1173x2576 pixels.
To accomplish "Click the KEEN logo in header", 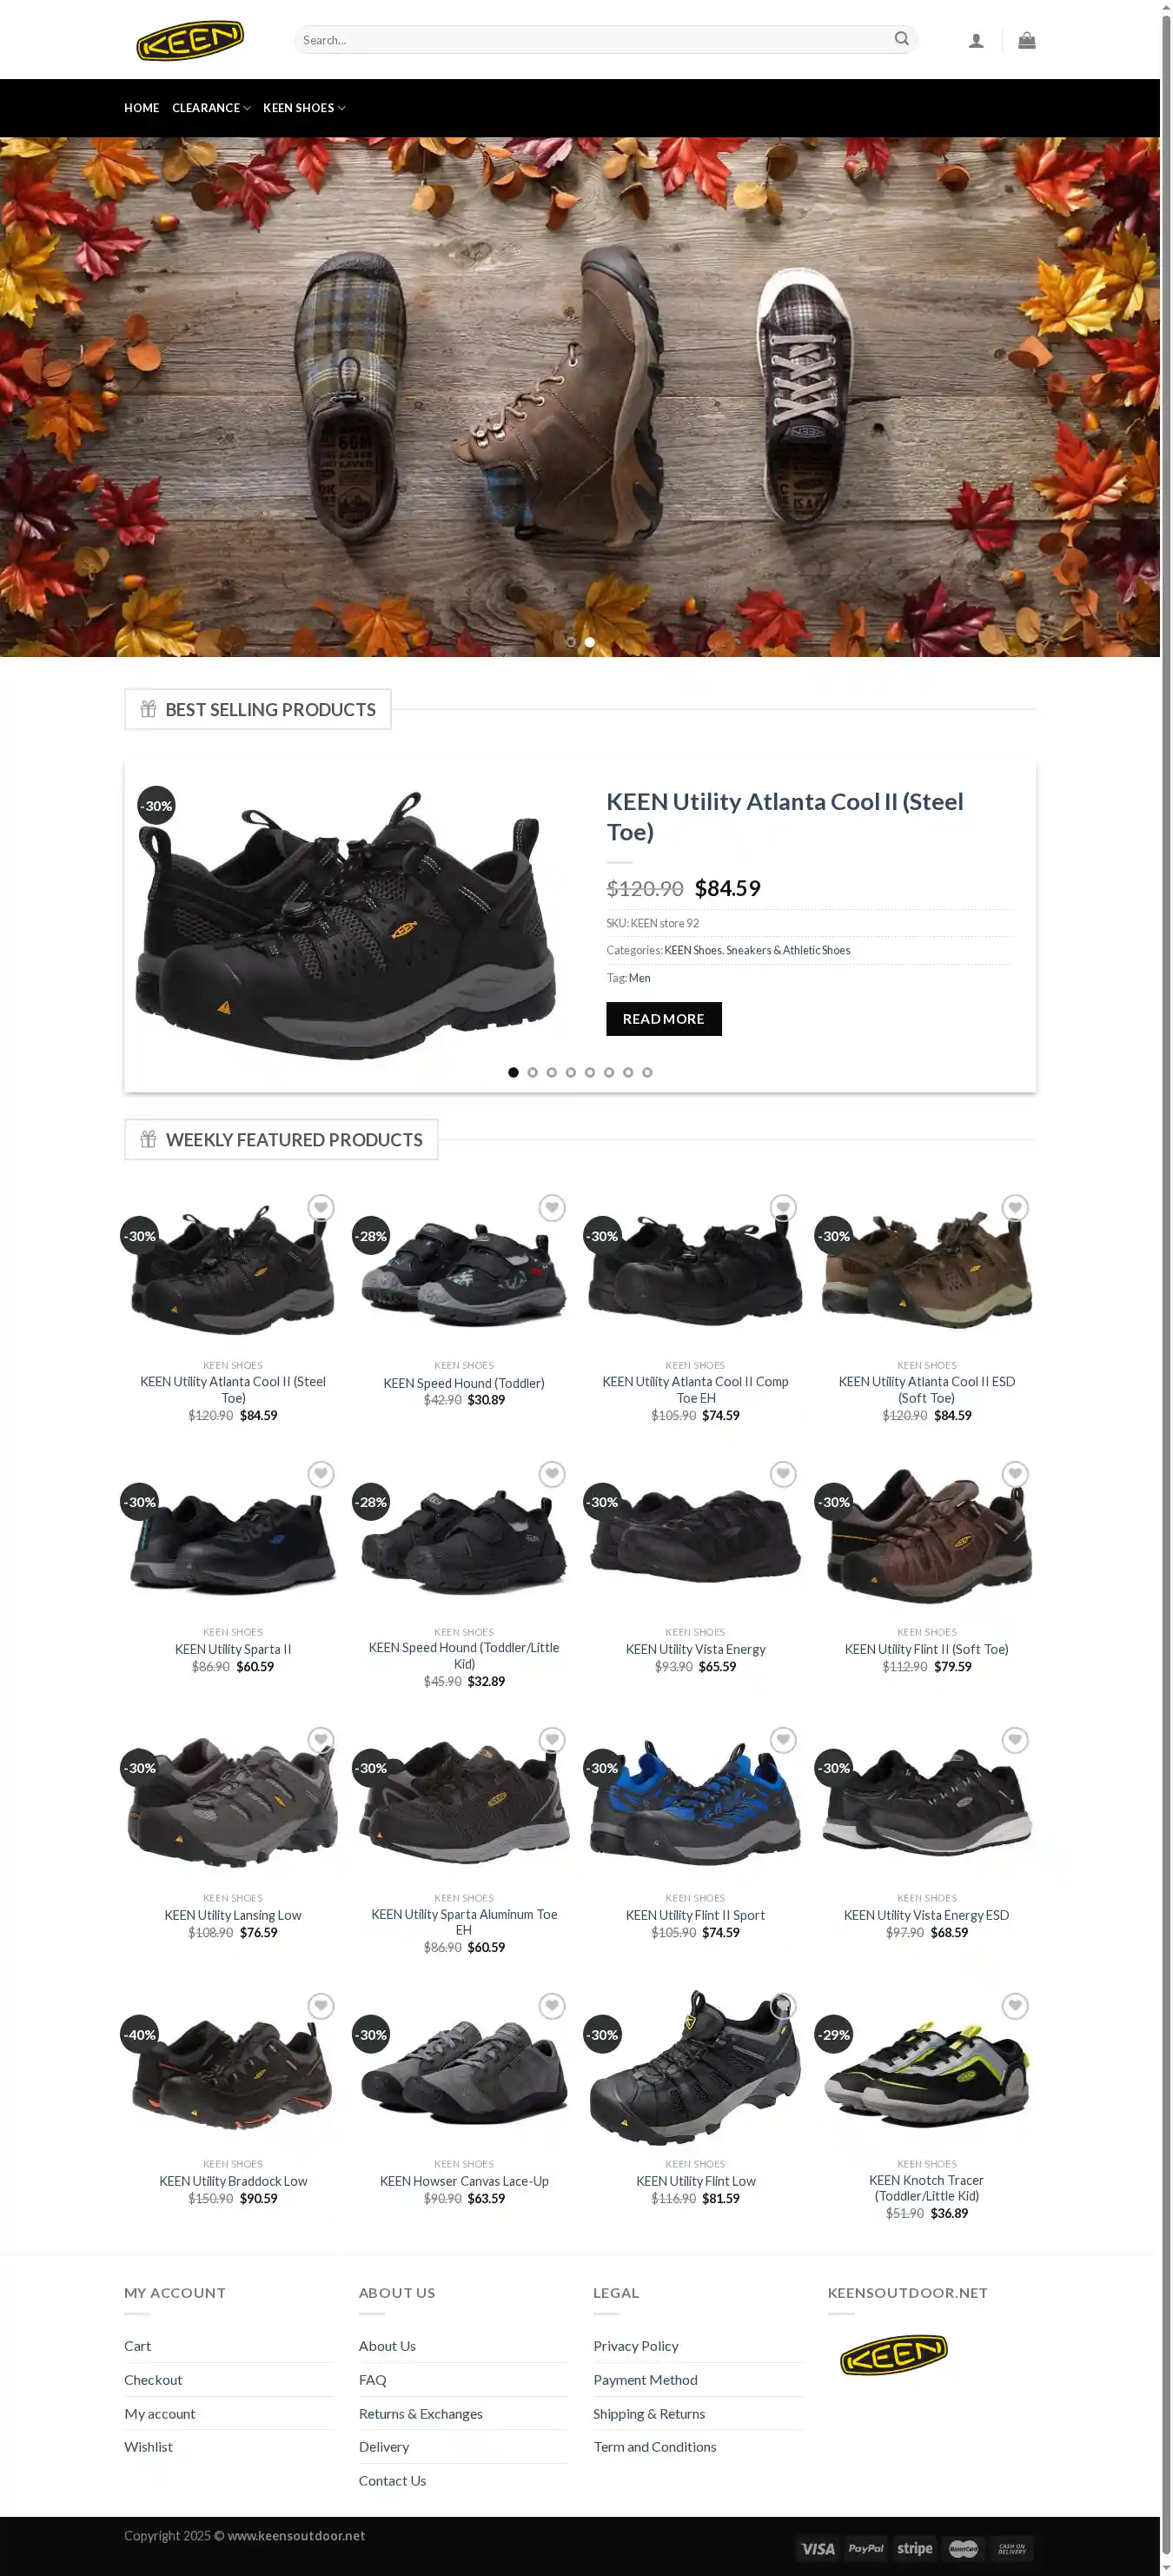I will point(190,40).
